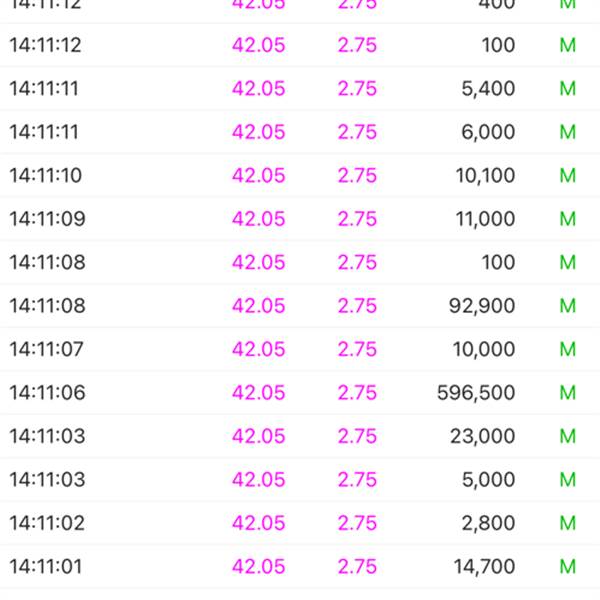Click the 14,700 volume value
The image size is (600, 600).
484,567
